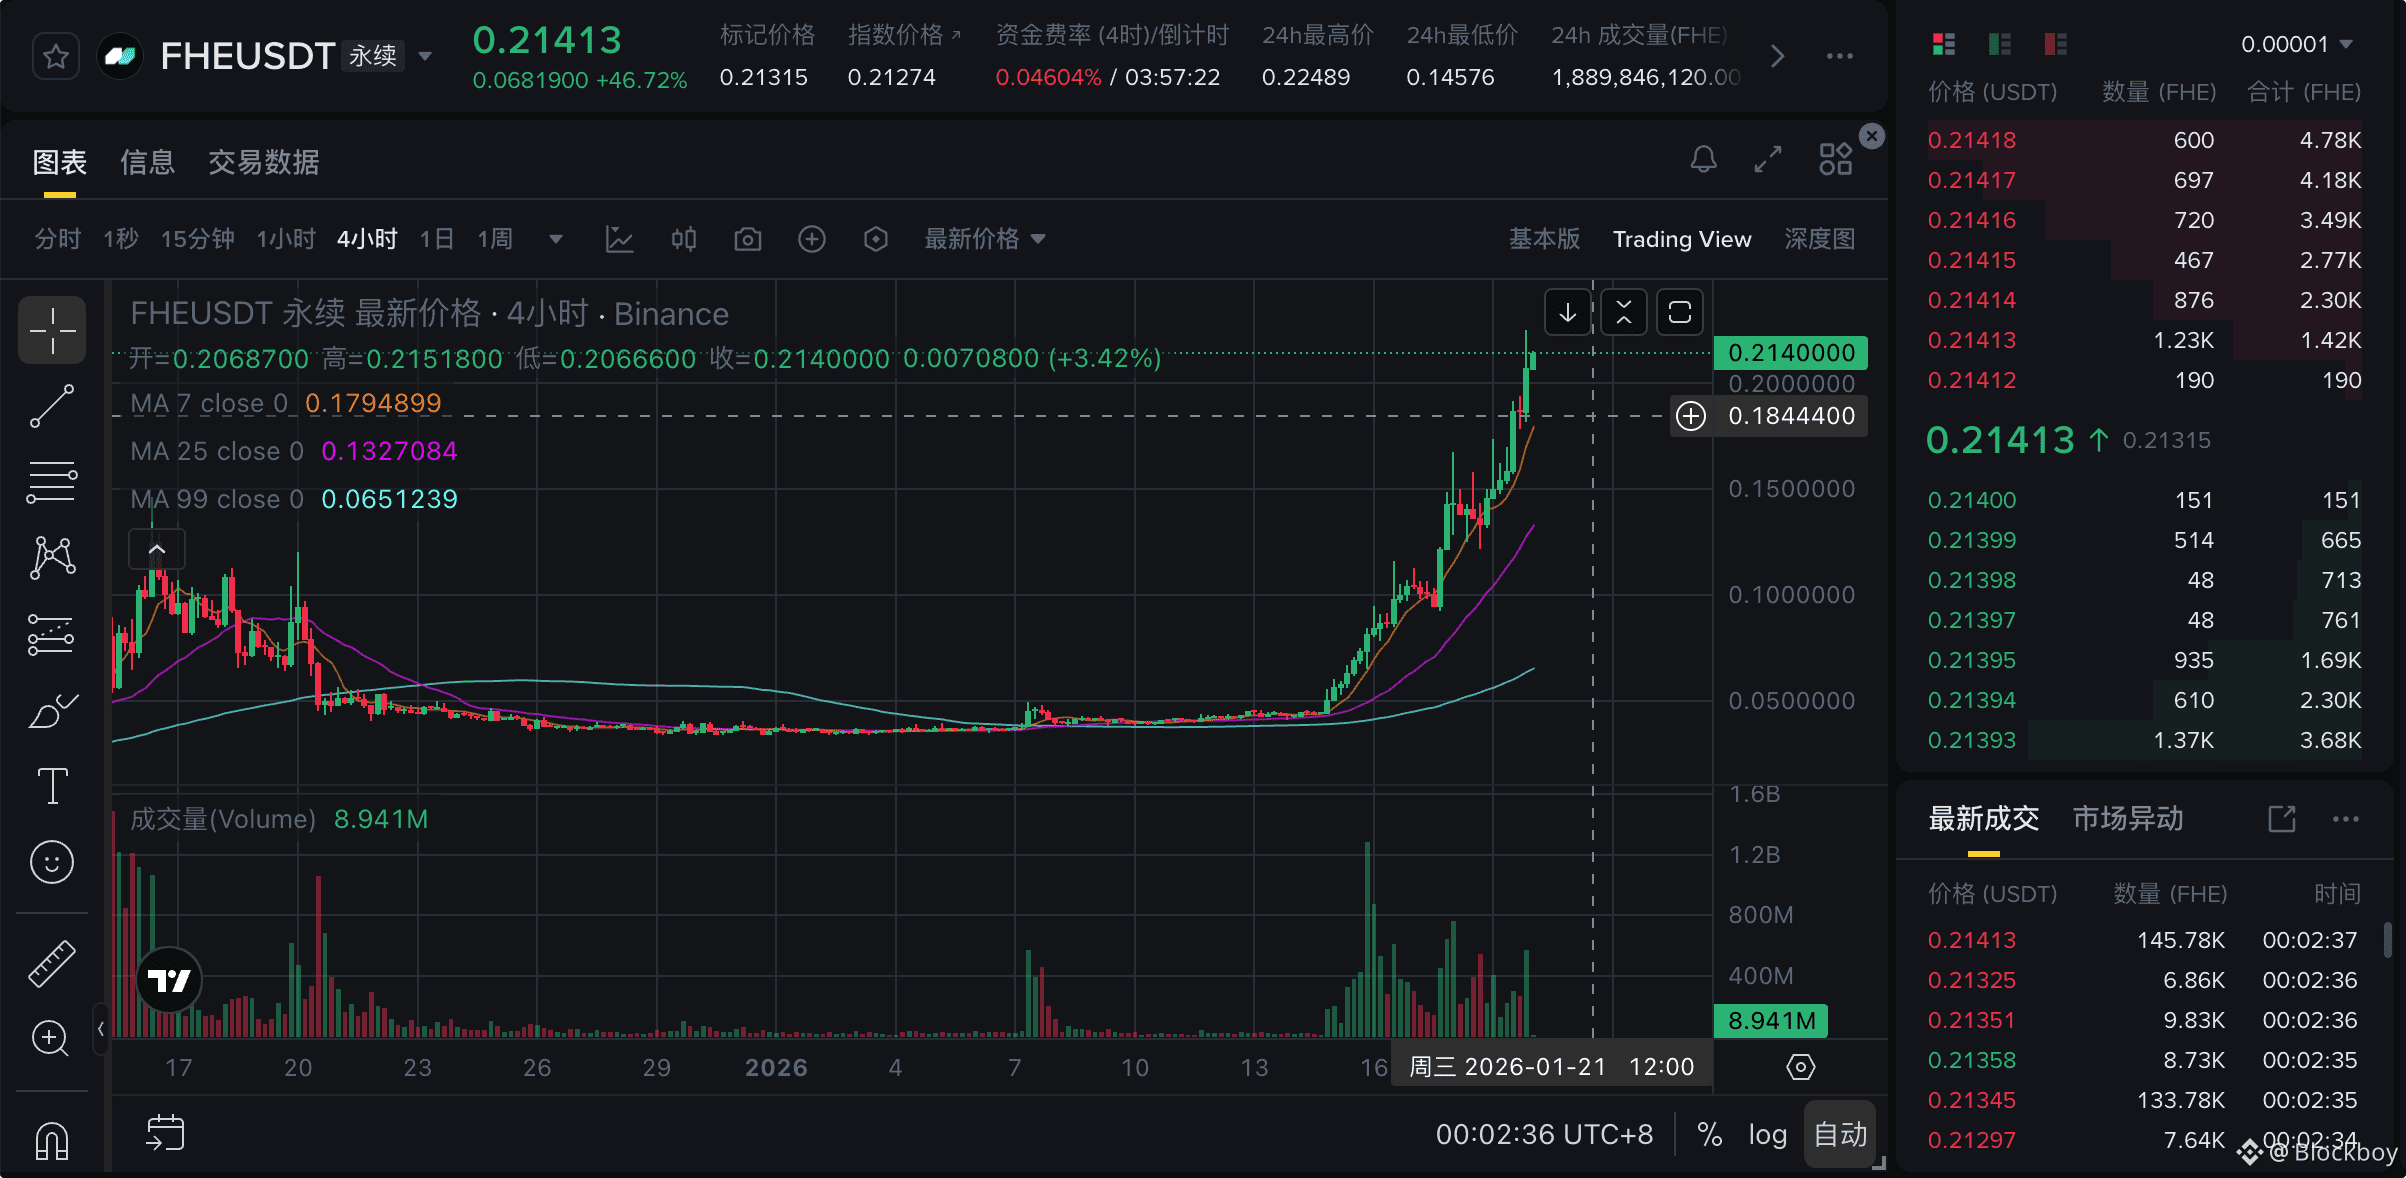
Task: Switch to the 交易数据 tab
Action: pyautogui.click(x=263, y=162)
